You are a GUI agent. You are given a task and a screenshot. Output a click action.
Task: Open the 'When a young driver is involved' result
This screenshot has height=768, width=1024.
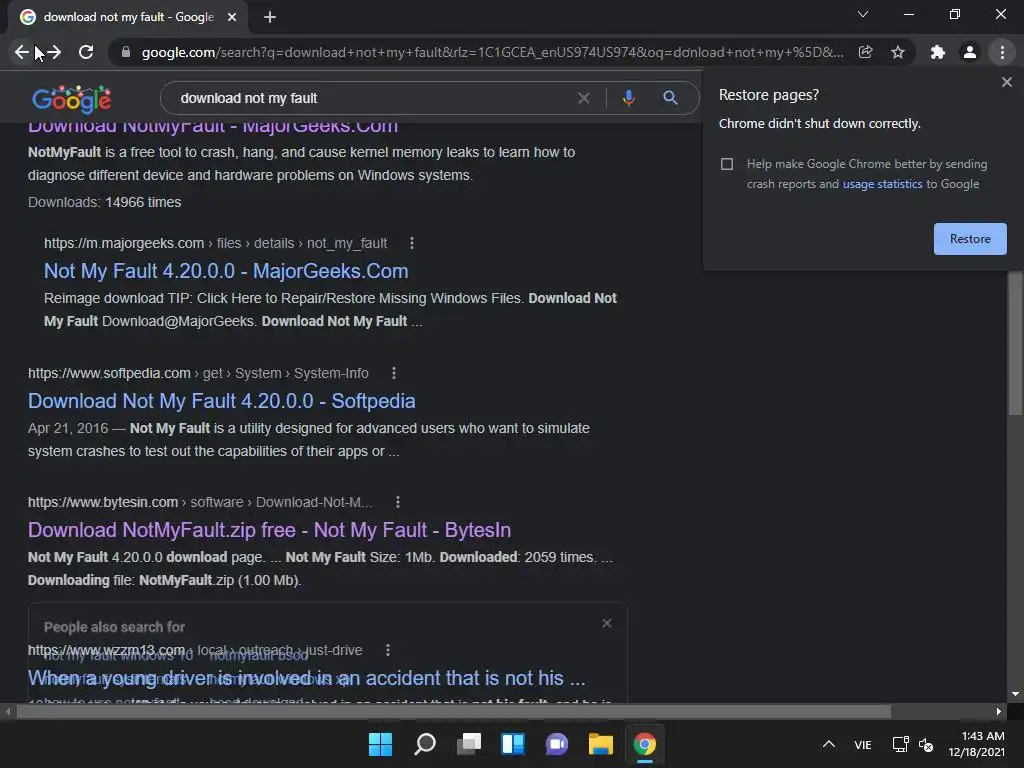coord(306,678)
